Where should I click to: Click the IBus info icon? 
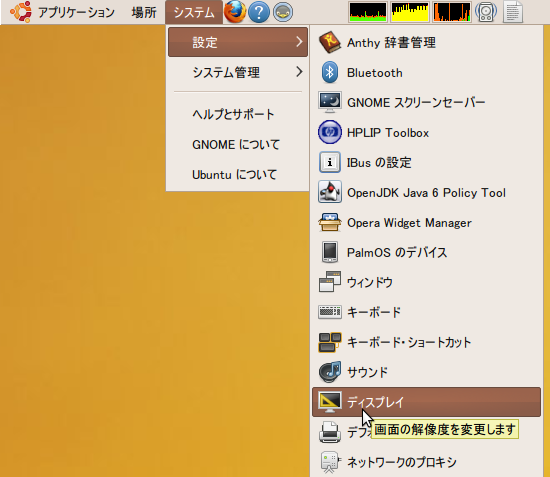click(x=330, y=162)
